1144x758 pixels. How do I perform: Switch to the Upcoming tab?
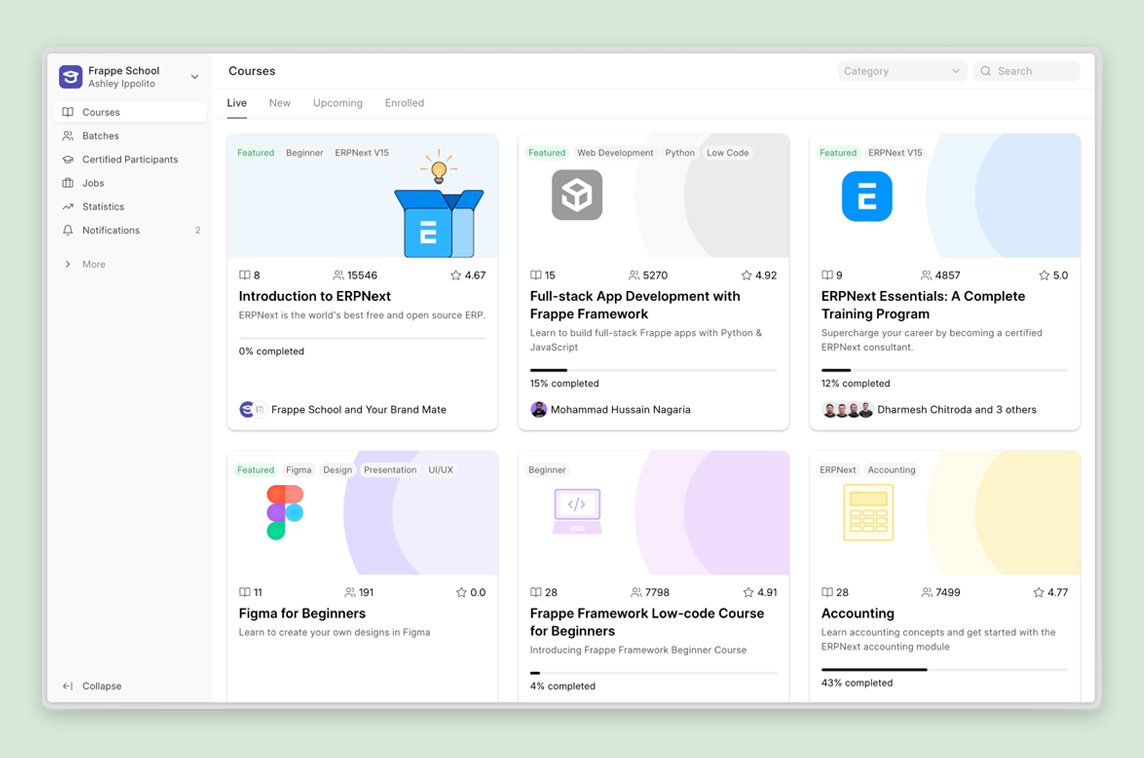pos(338,103)
